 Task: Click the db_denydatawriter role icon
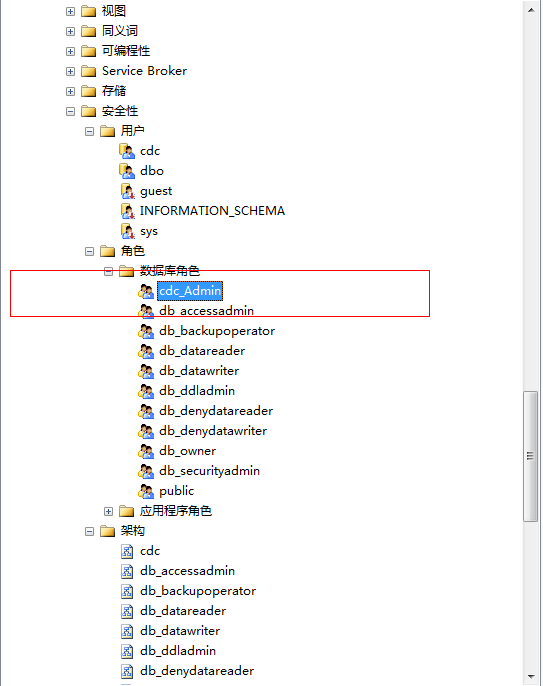[x=146, y=431]
